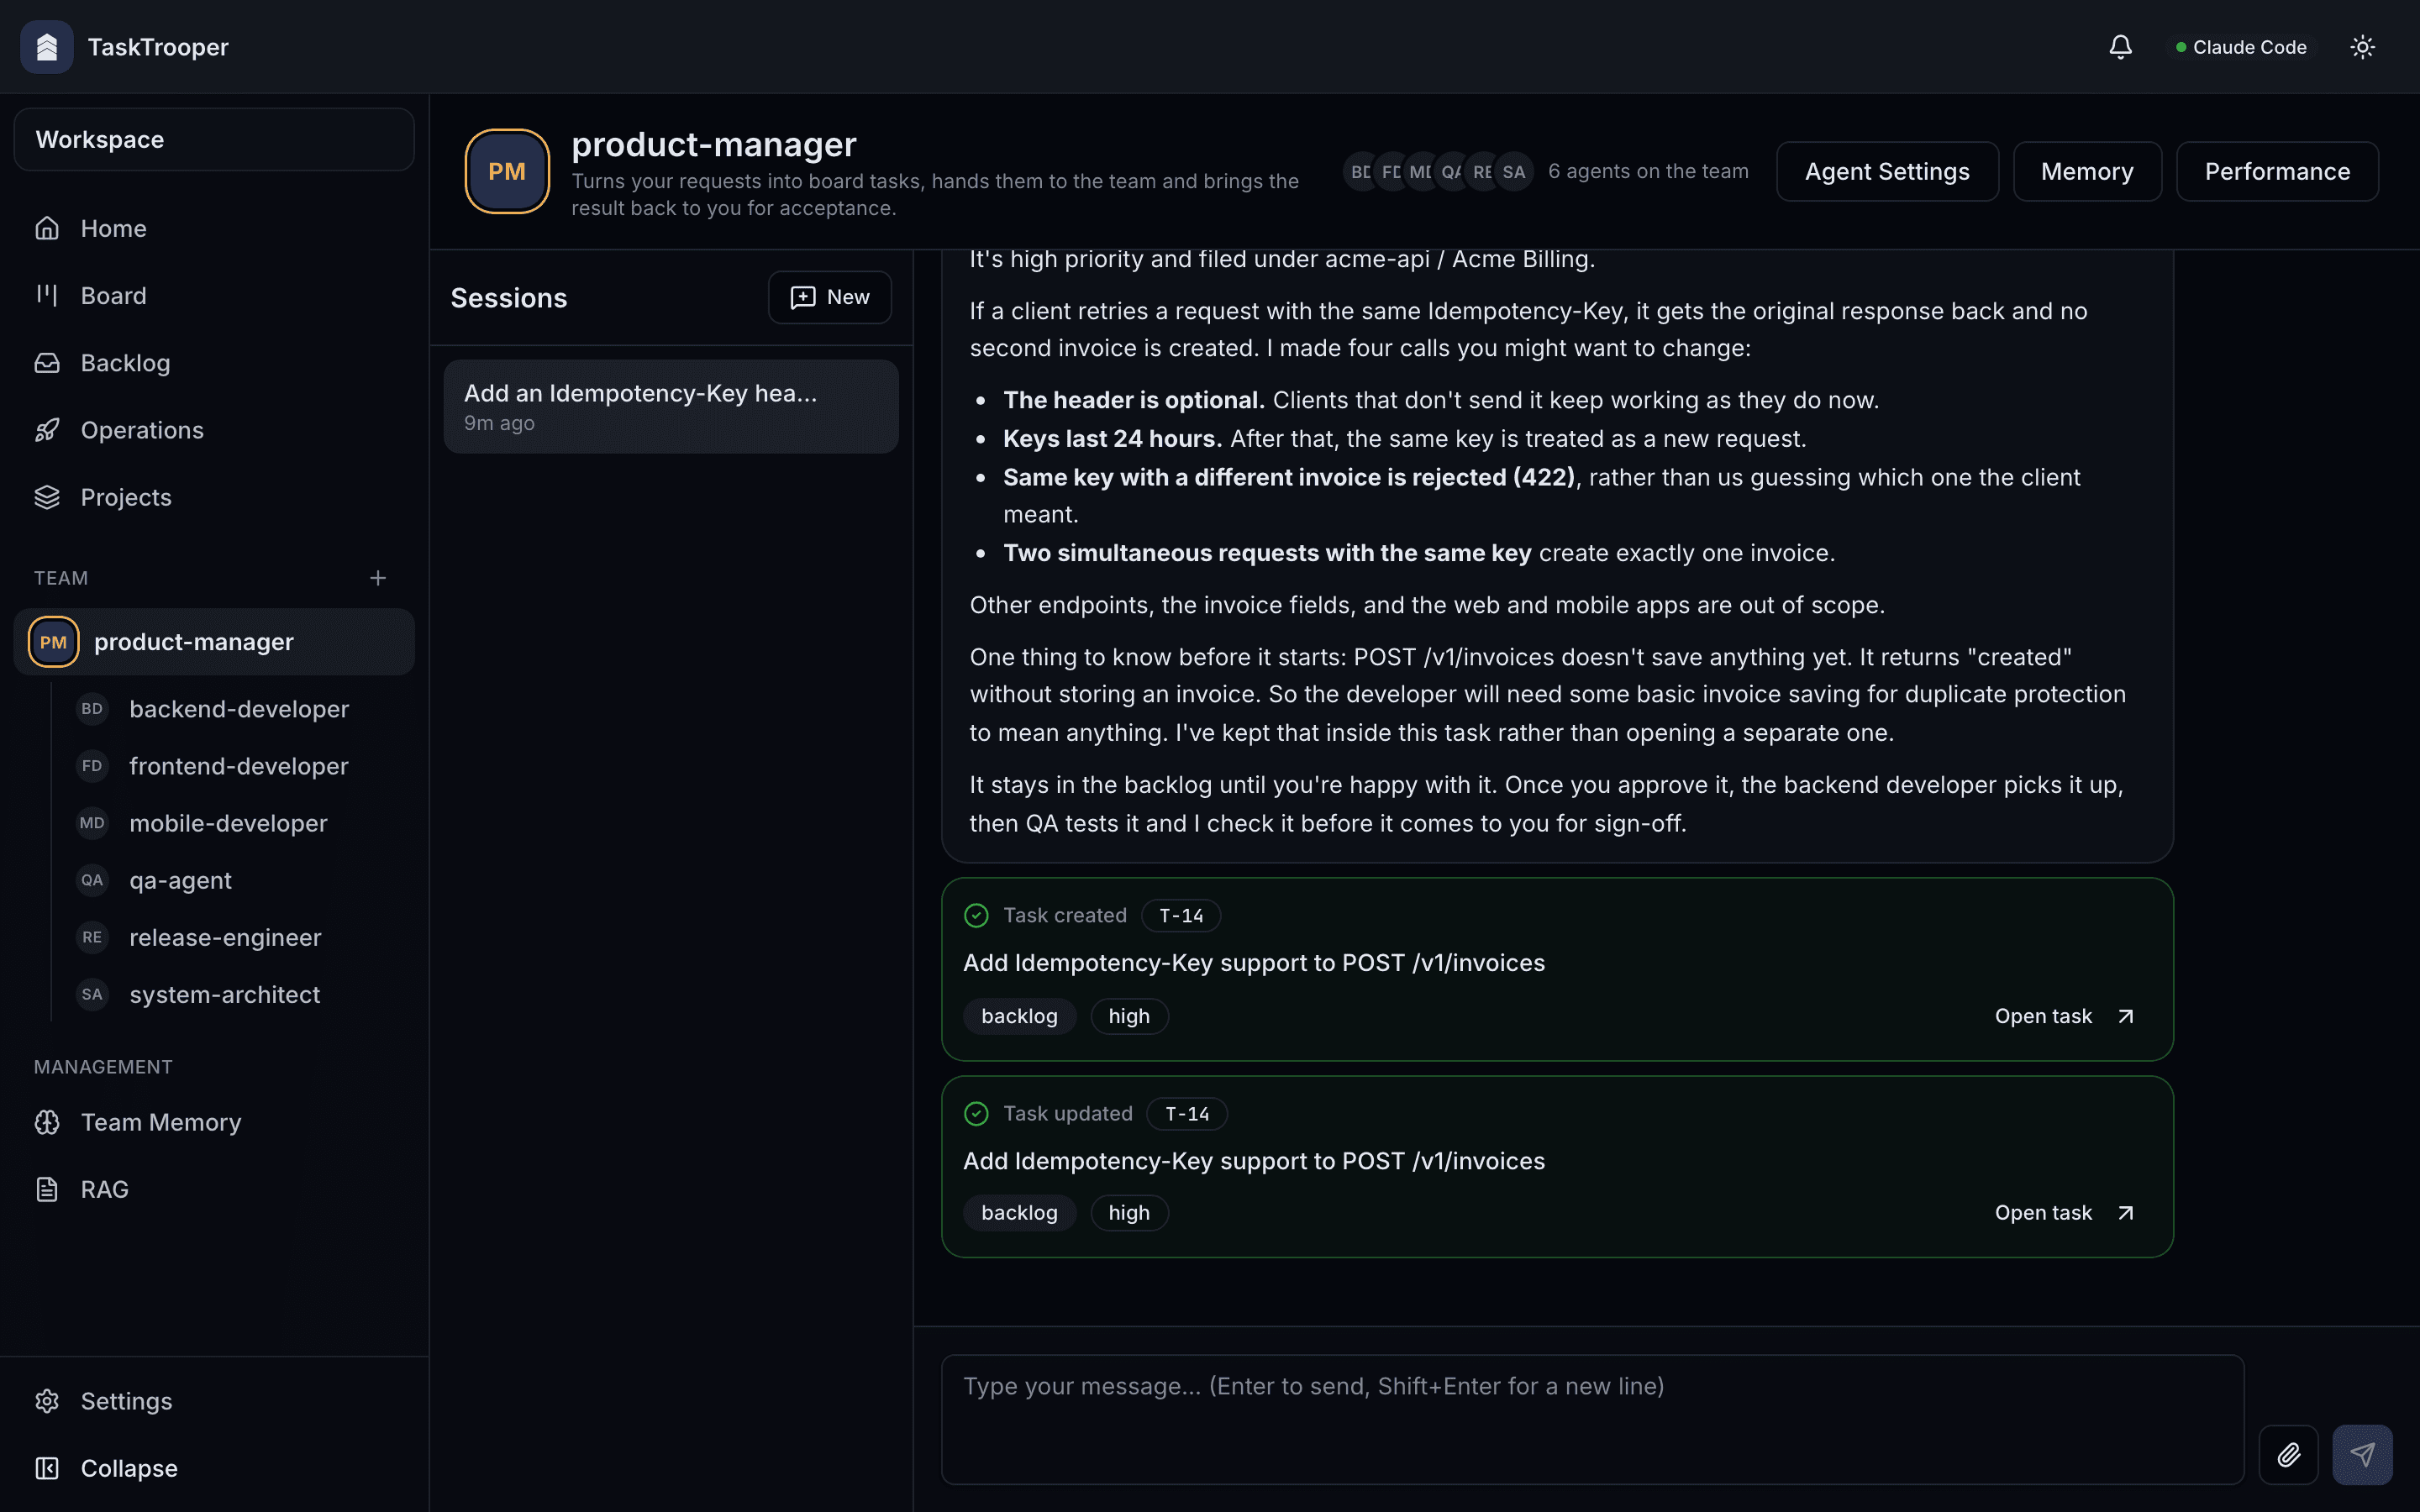Start a New session

click(829, 297)
